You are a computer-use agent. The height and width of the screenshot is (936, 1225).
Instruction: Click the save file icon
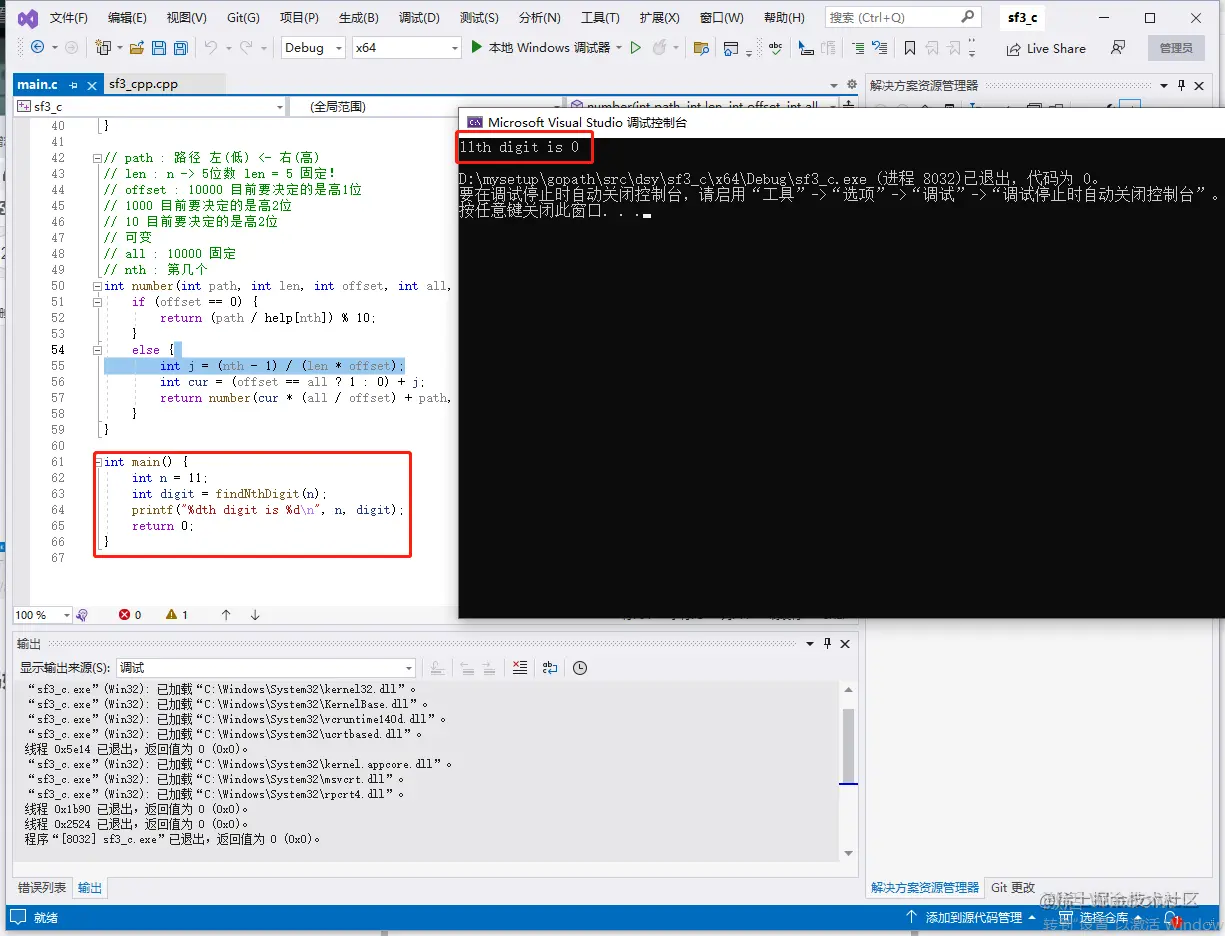159,47
